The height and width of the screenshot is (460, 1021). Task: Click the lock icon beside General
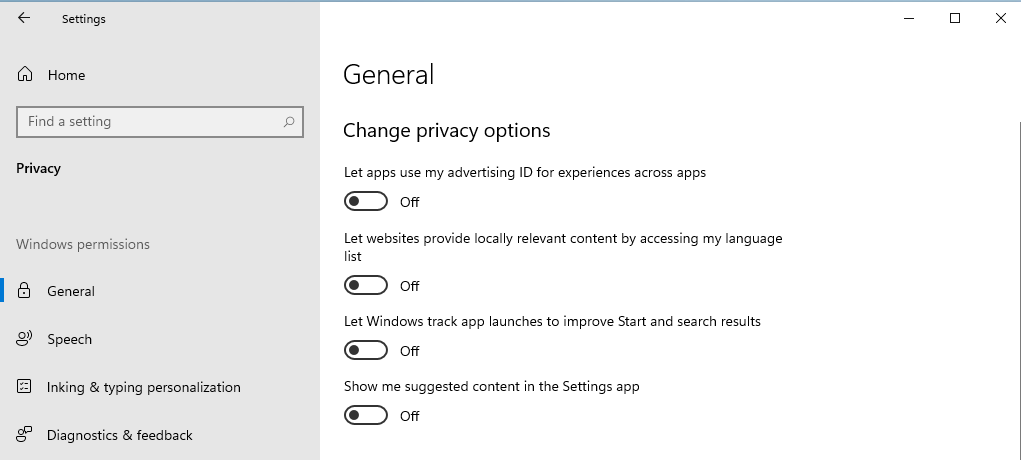click(25, 291)
